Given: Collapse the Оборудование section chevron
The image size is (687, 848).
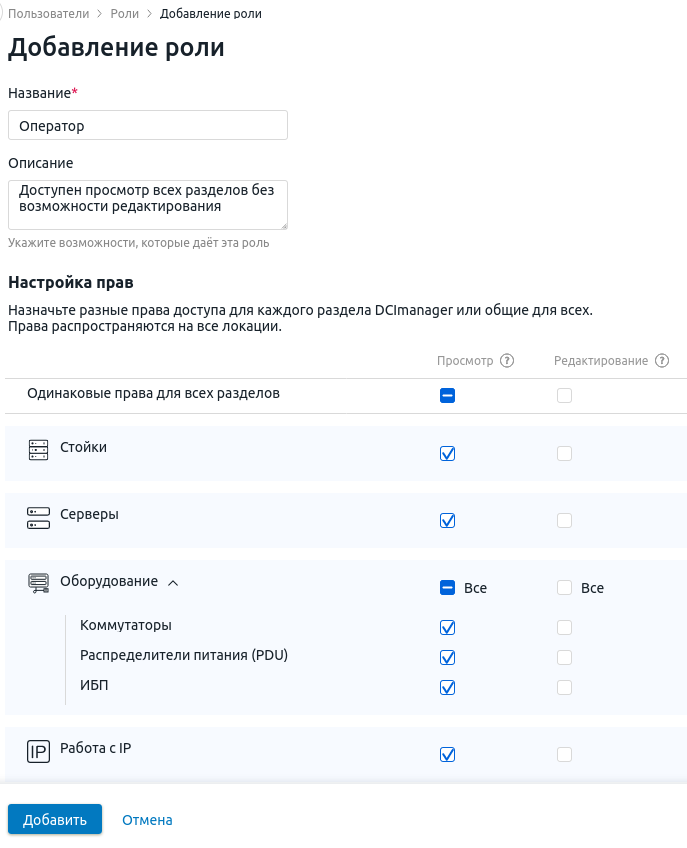Looking at the screenshot, I should (173, 583).
